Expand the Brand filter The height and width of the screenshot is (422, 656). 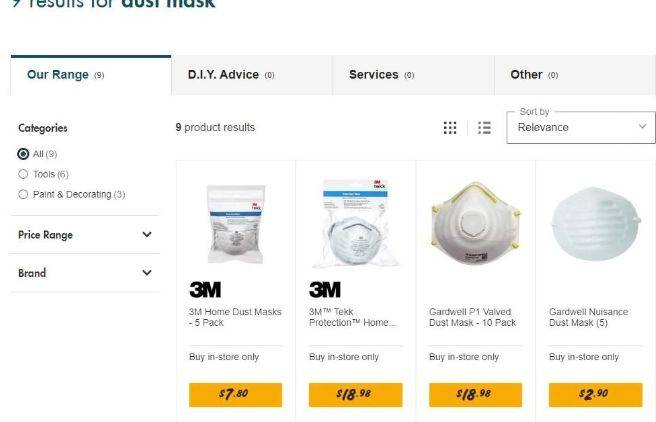tap(85, 273)
